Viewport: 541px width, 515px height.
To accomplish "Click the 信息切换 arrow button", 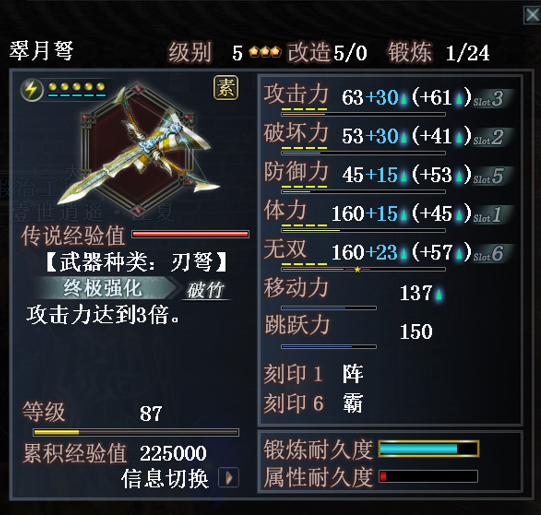I will click(229, 478).
